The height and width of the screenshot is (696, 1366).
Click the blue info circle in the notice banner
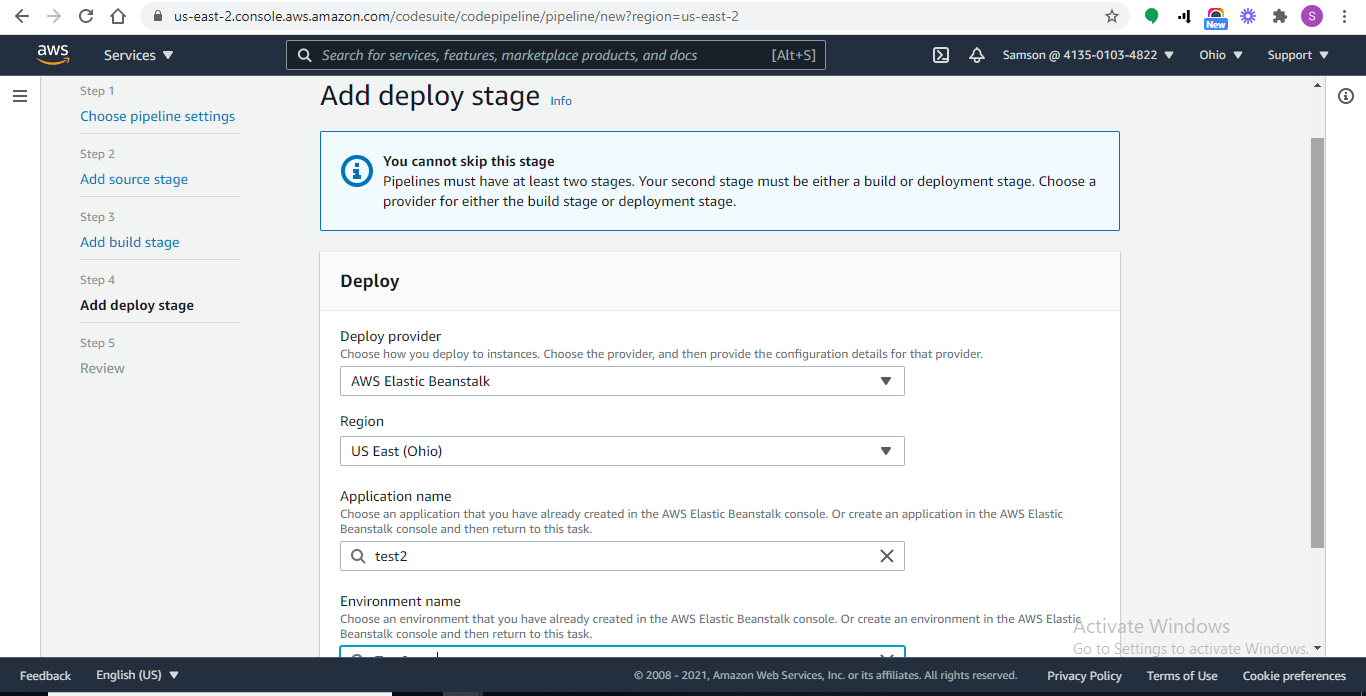[x=357, y=171]
